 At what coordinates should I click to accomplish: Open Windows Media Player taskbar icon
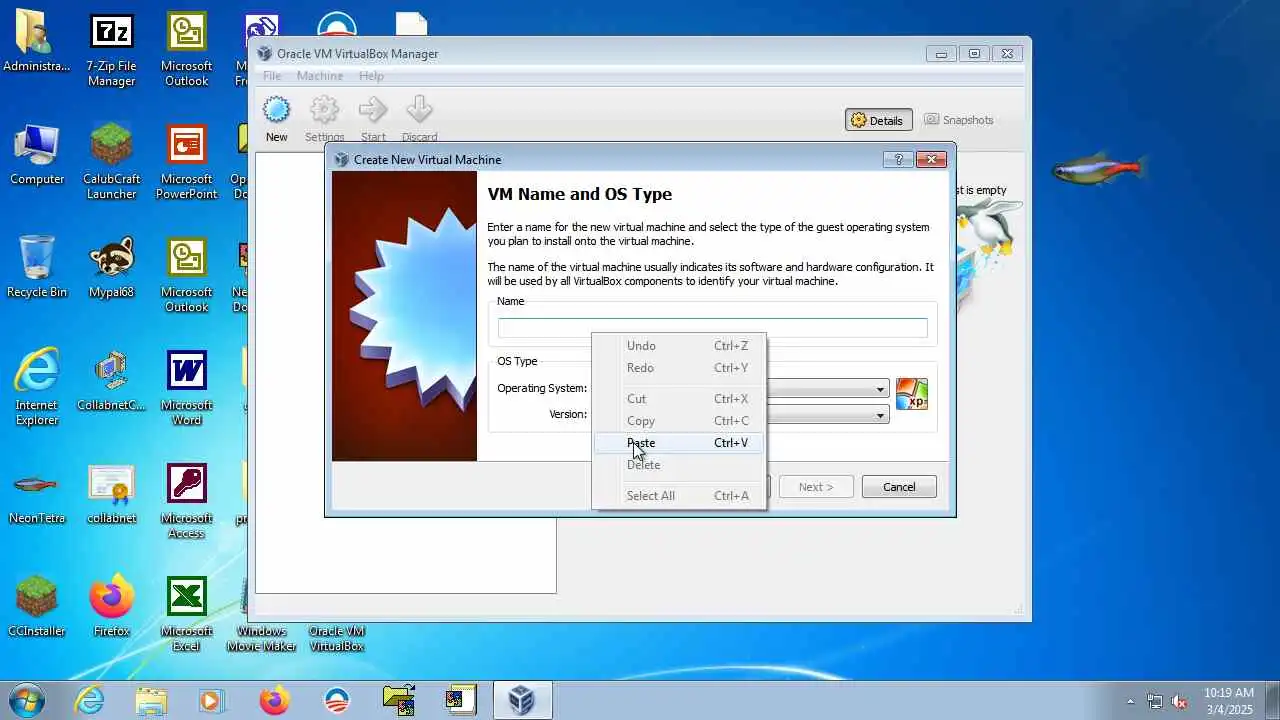click(211, 700)
